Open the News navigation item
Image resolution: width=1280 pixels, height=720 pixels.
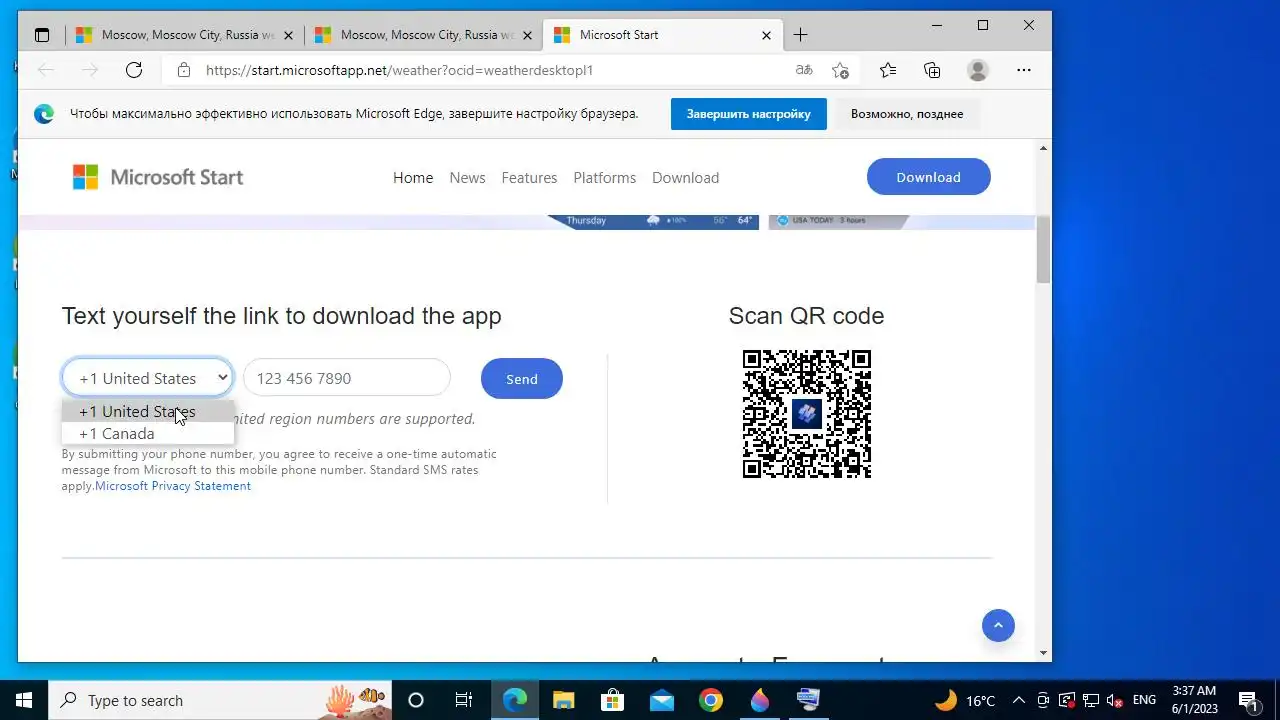click(467, 177)
